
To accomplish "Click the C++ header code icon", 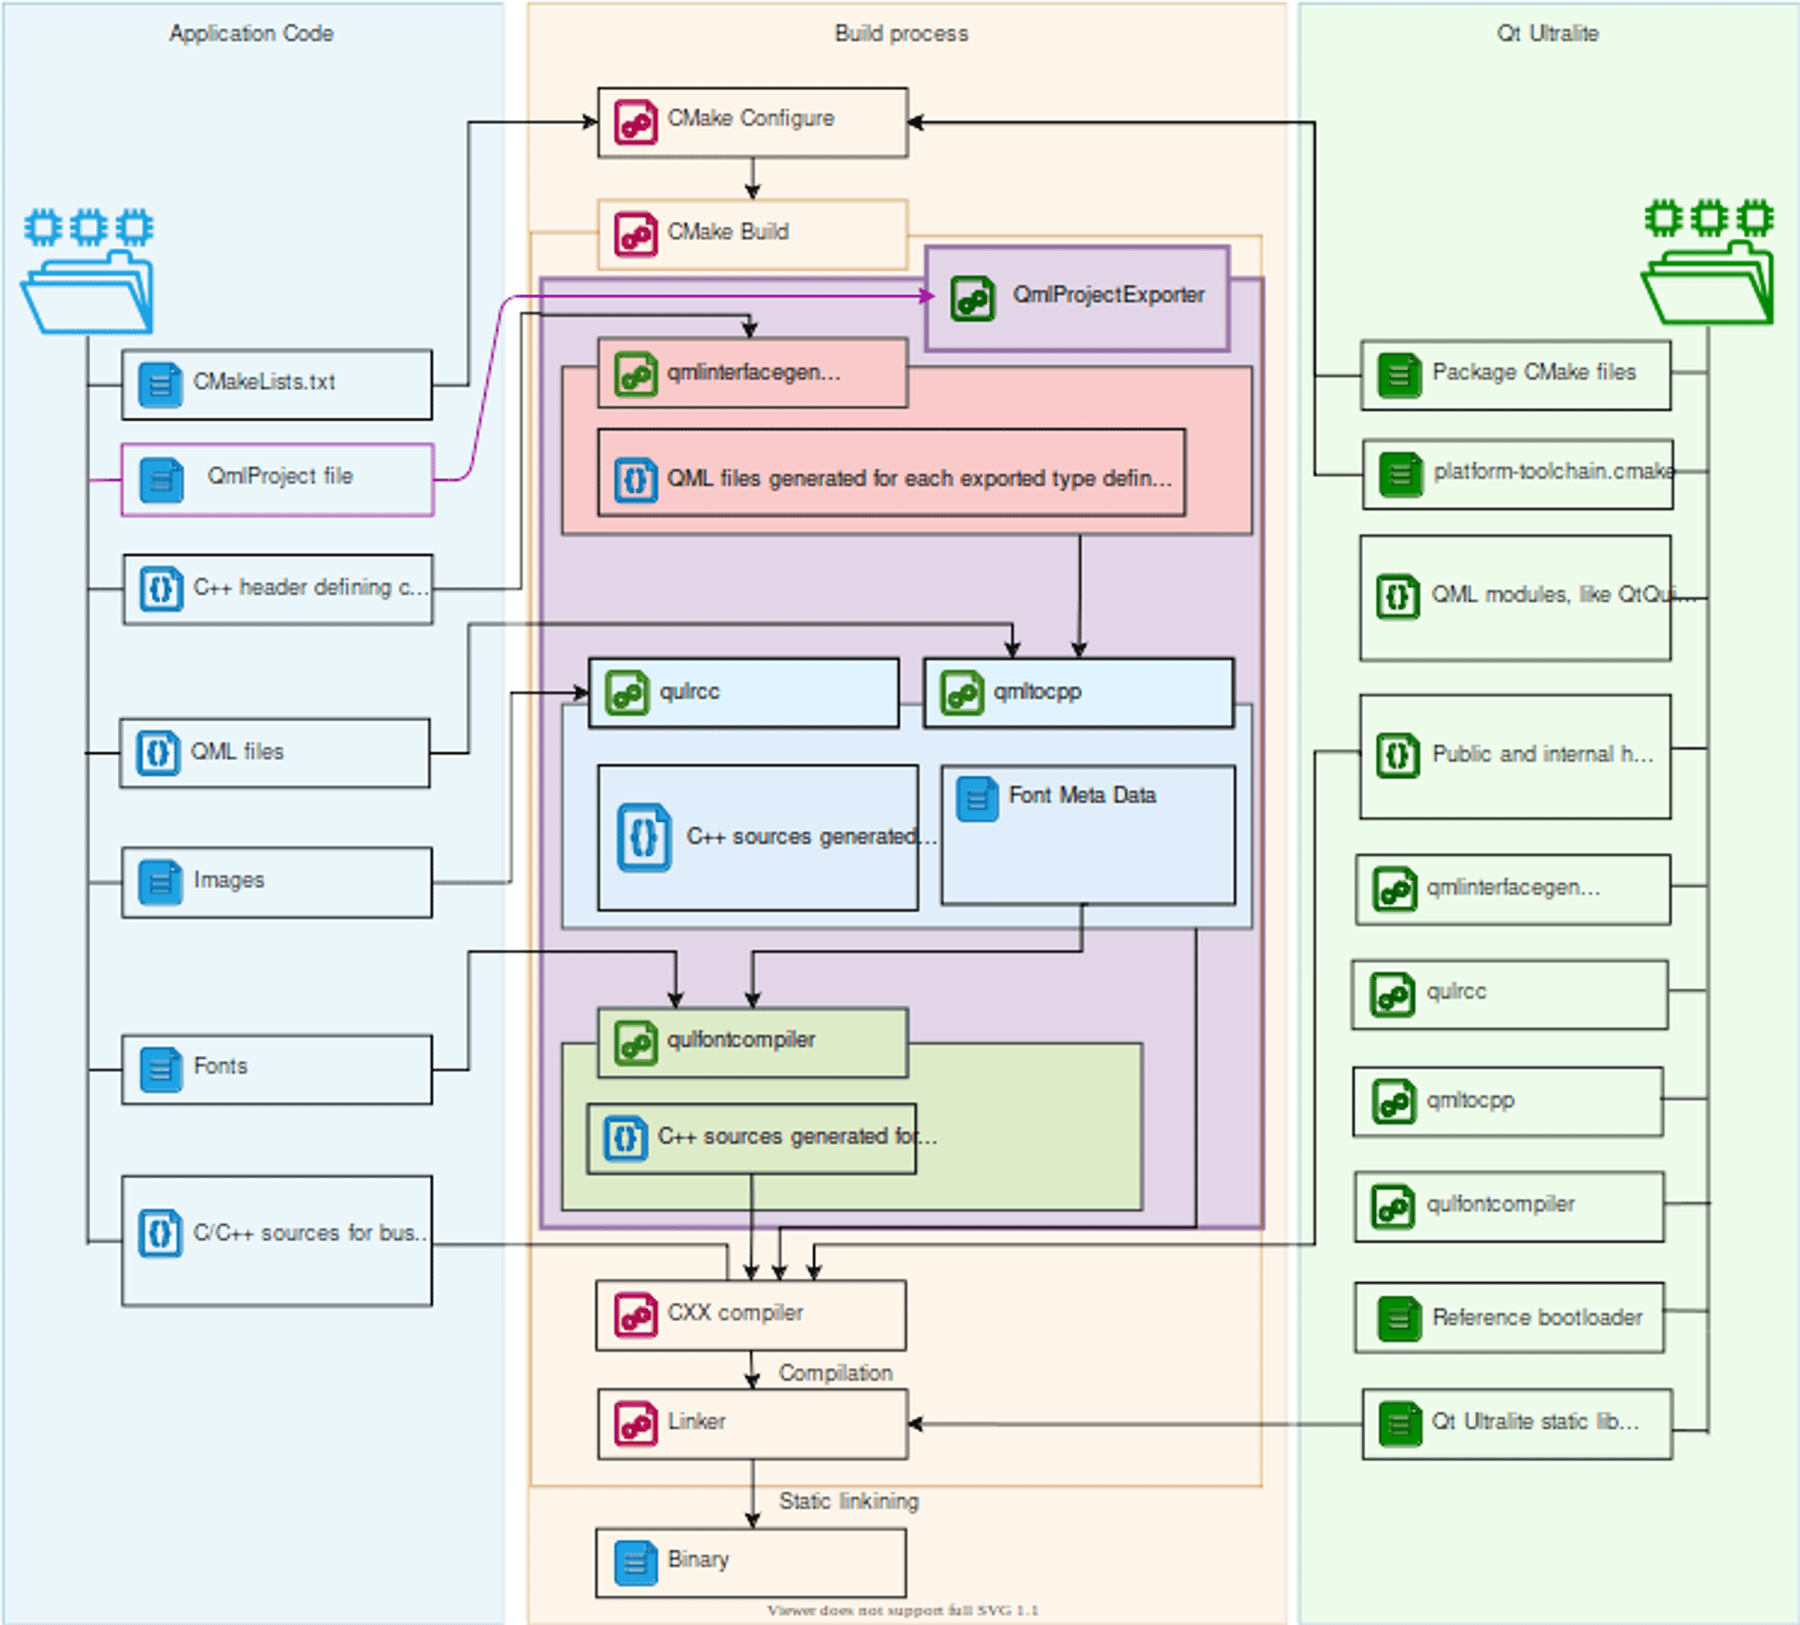I will (160, 589).
